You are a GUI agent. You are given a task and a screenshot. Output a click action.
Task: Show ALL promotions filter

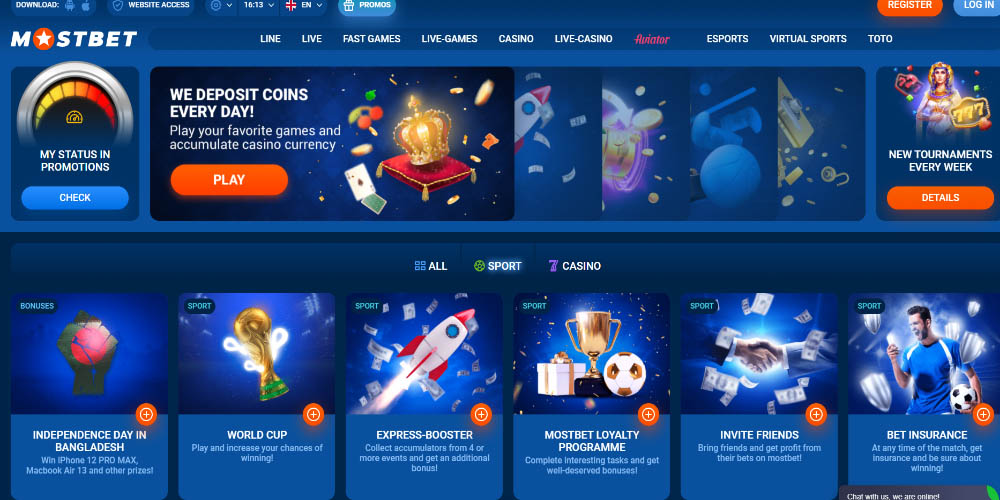point(430,266)
